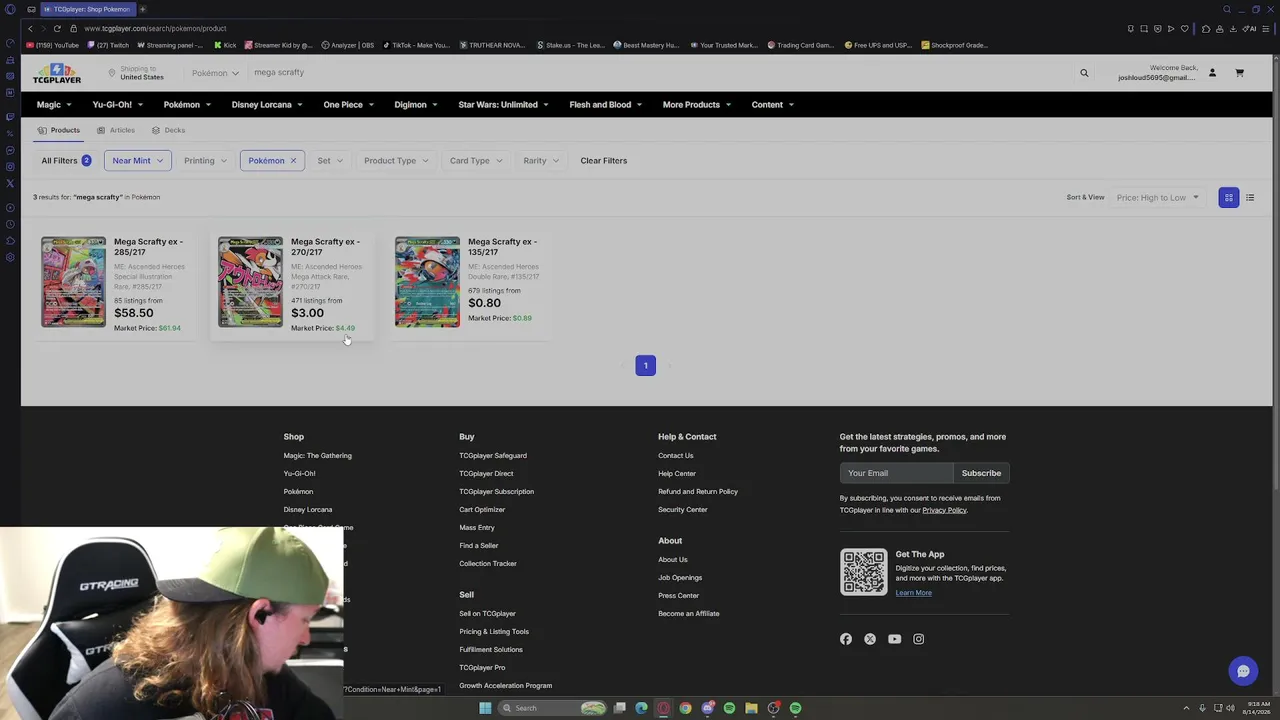Switch to the Articles tab
The height and width of the screenshot is (720, 1280).
point(116,130)
